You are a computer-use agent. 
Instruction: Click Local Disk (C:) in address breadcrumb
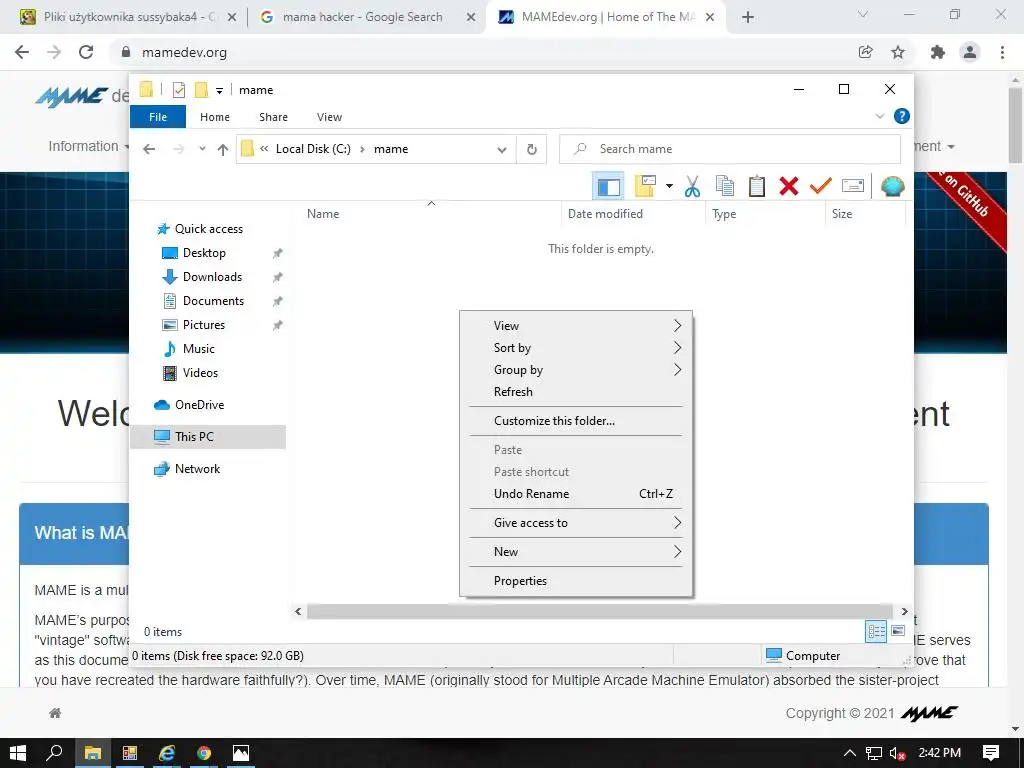click(x=313, y=149)
